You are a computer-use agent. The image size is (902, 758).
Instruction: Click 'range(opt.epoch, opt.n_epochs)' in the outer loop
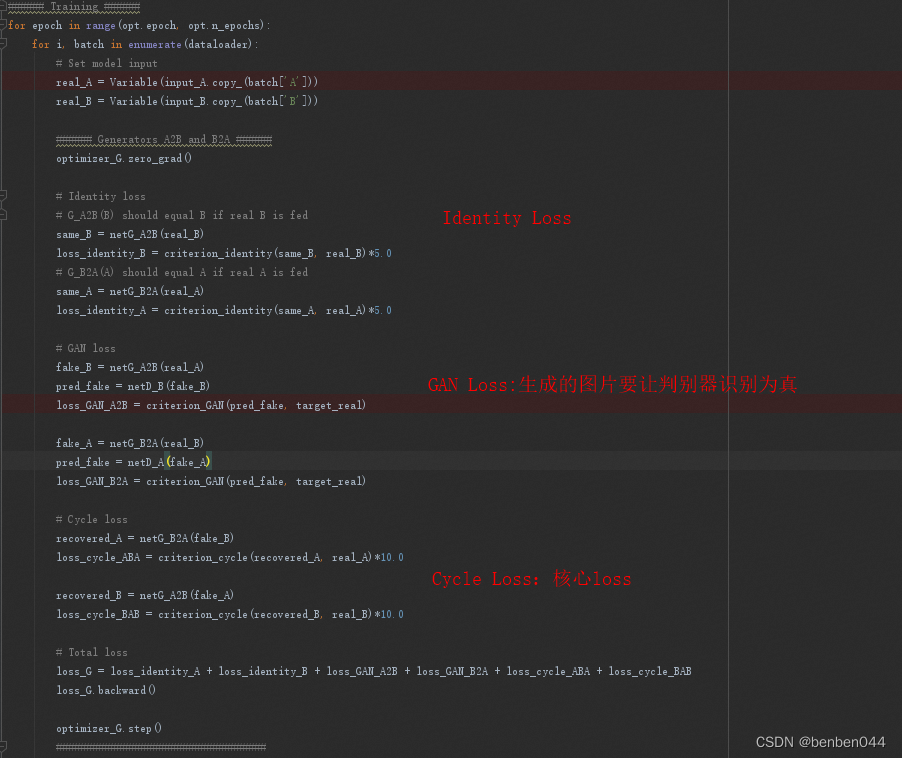(x=175, y=25)
